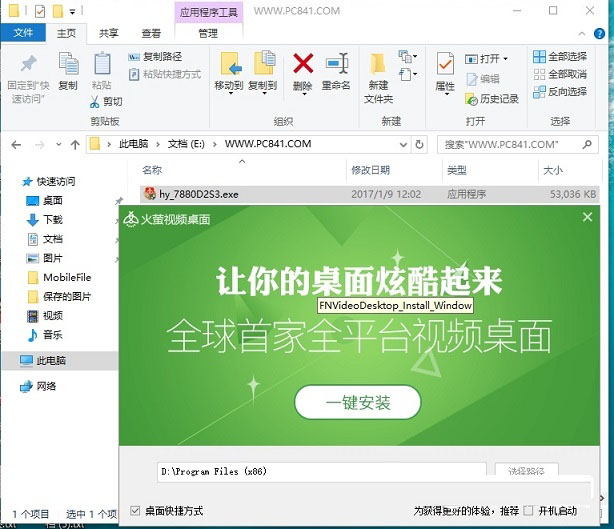
Task: Click the Rename (重命名) icon
Action: [x=337, y=63]
